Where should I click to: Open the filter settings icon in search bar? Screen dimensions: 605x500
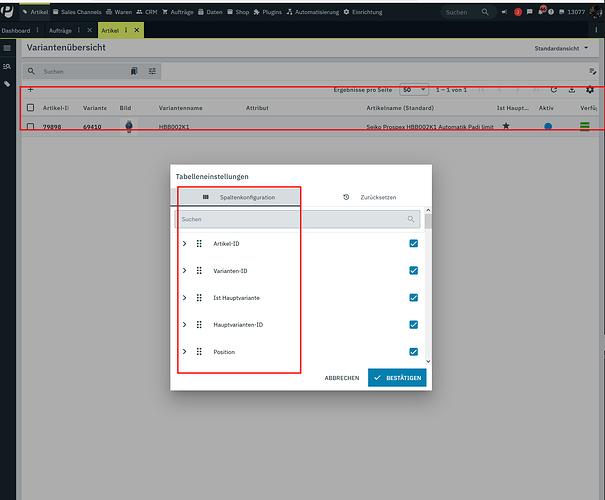[152, 71]
